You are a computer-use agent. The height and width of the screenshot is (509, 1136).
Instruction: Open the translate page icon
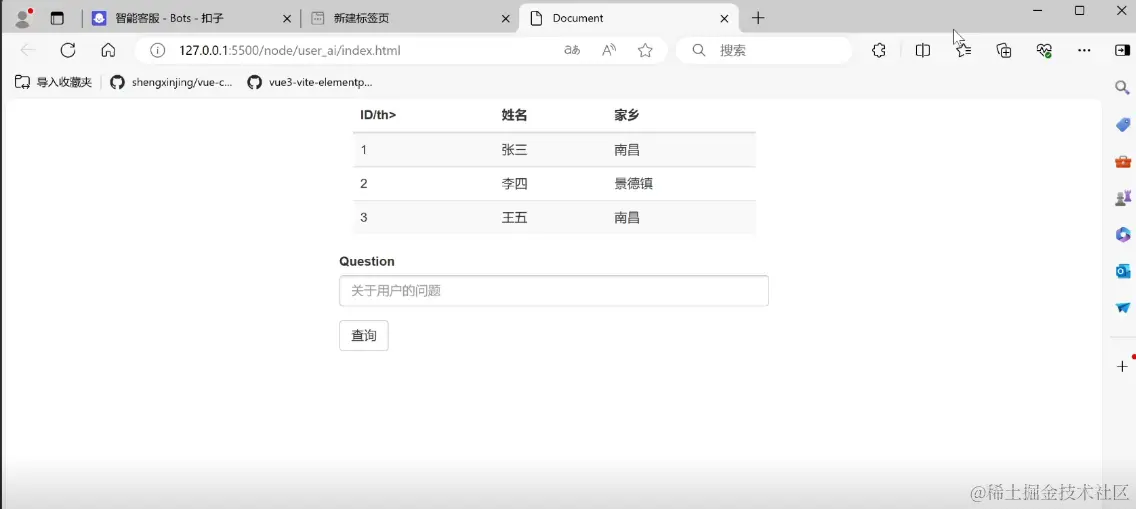click(572, 50)
